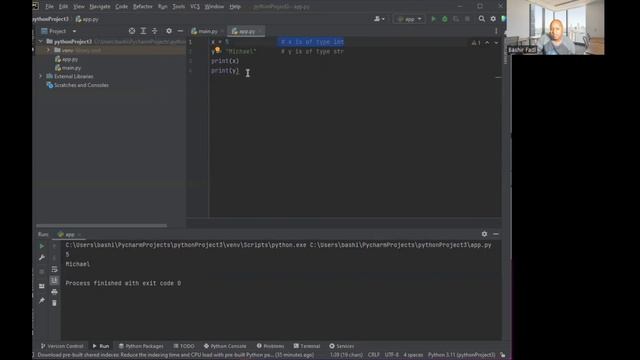Click lightbulb intention icon on line 2

click(218, 50)
